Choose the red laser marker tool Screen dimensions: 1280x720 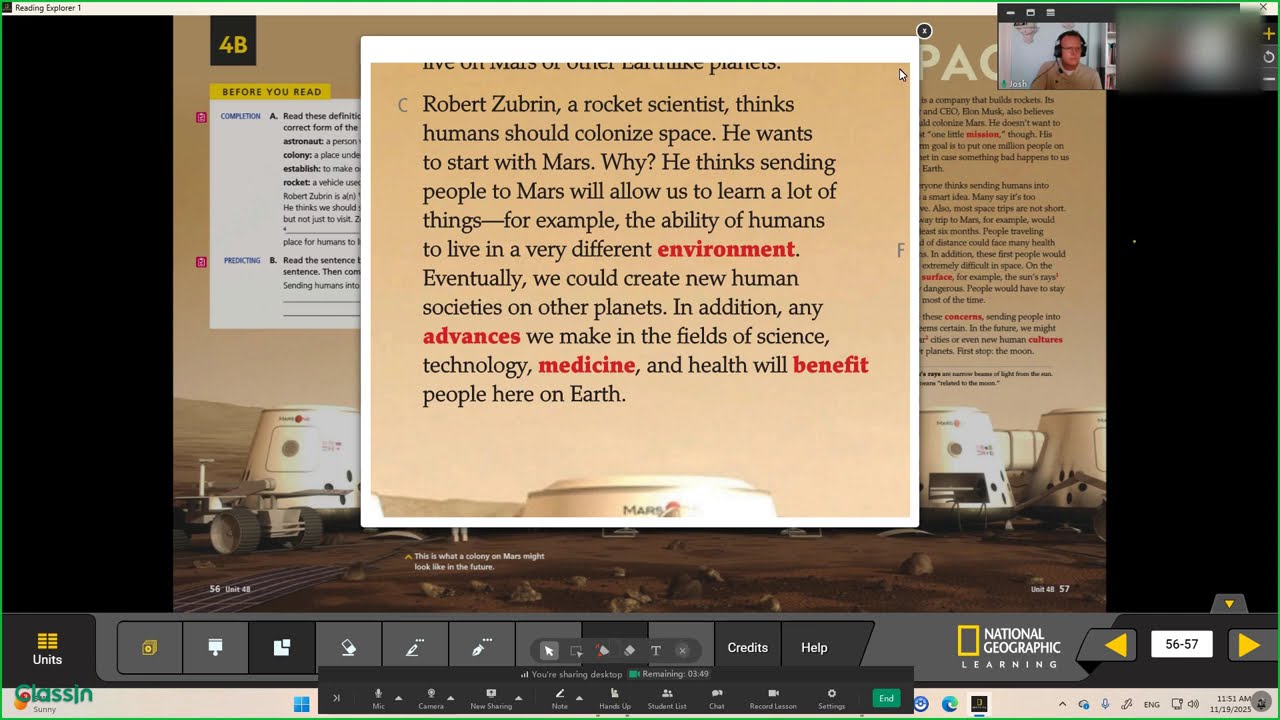point(603,650)
